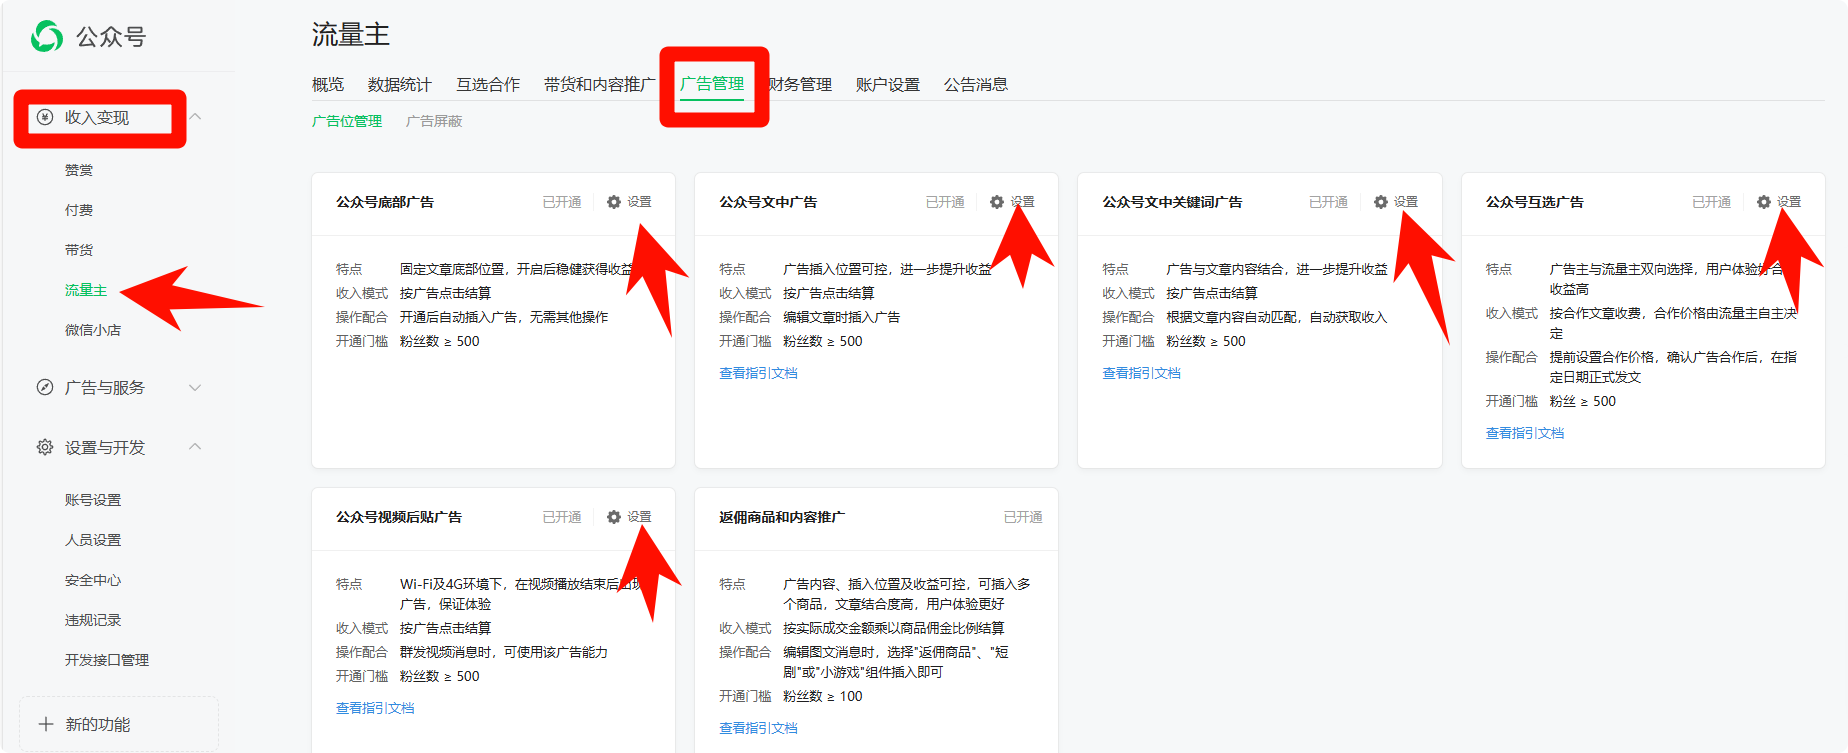
Task: Open the 公告消息 tab
Action: (x=976, y=85)
